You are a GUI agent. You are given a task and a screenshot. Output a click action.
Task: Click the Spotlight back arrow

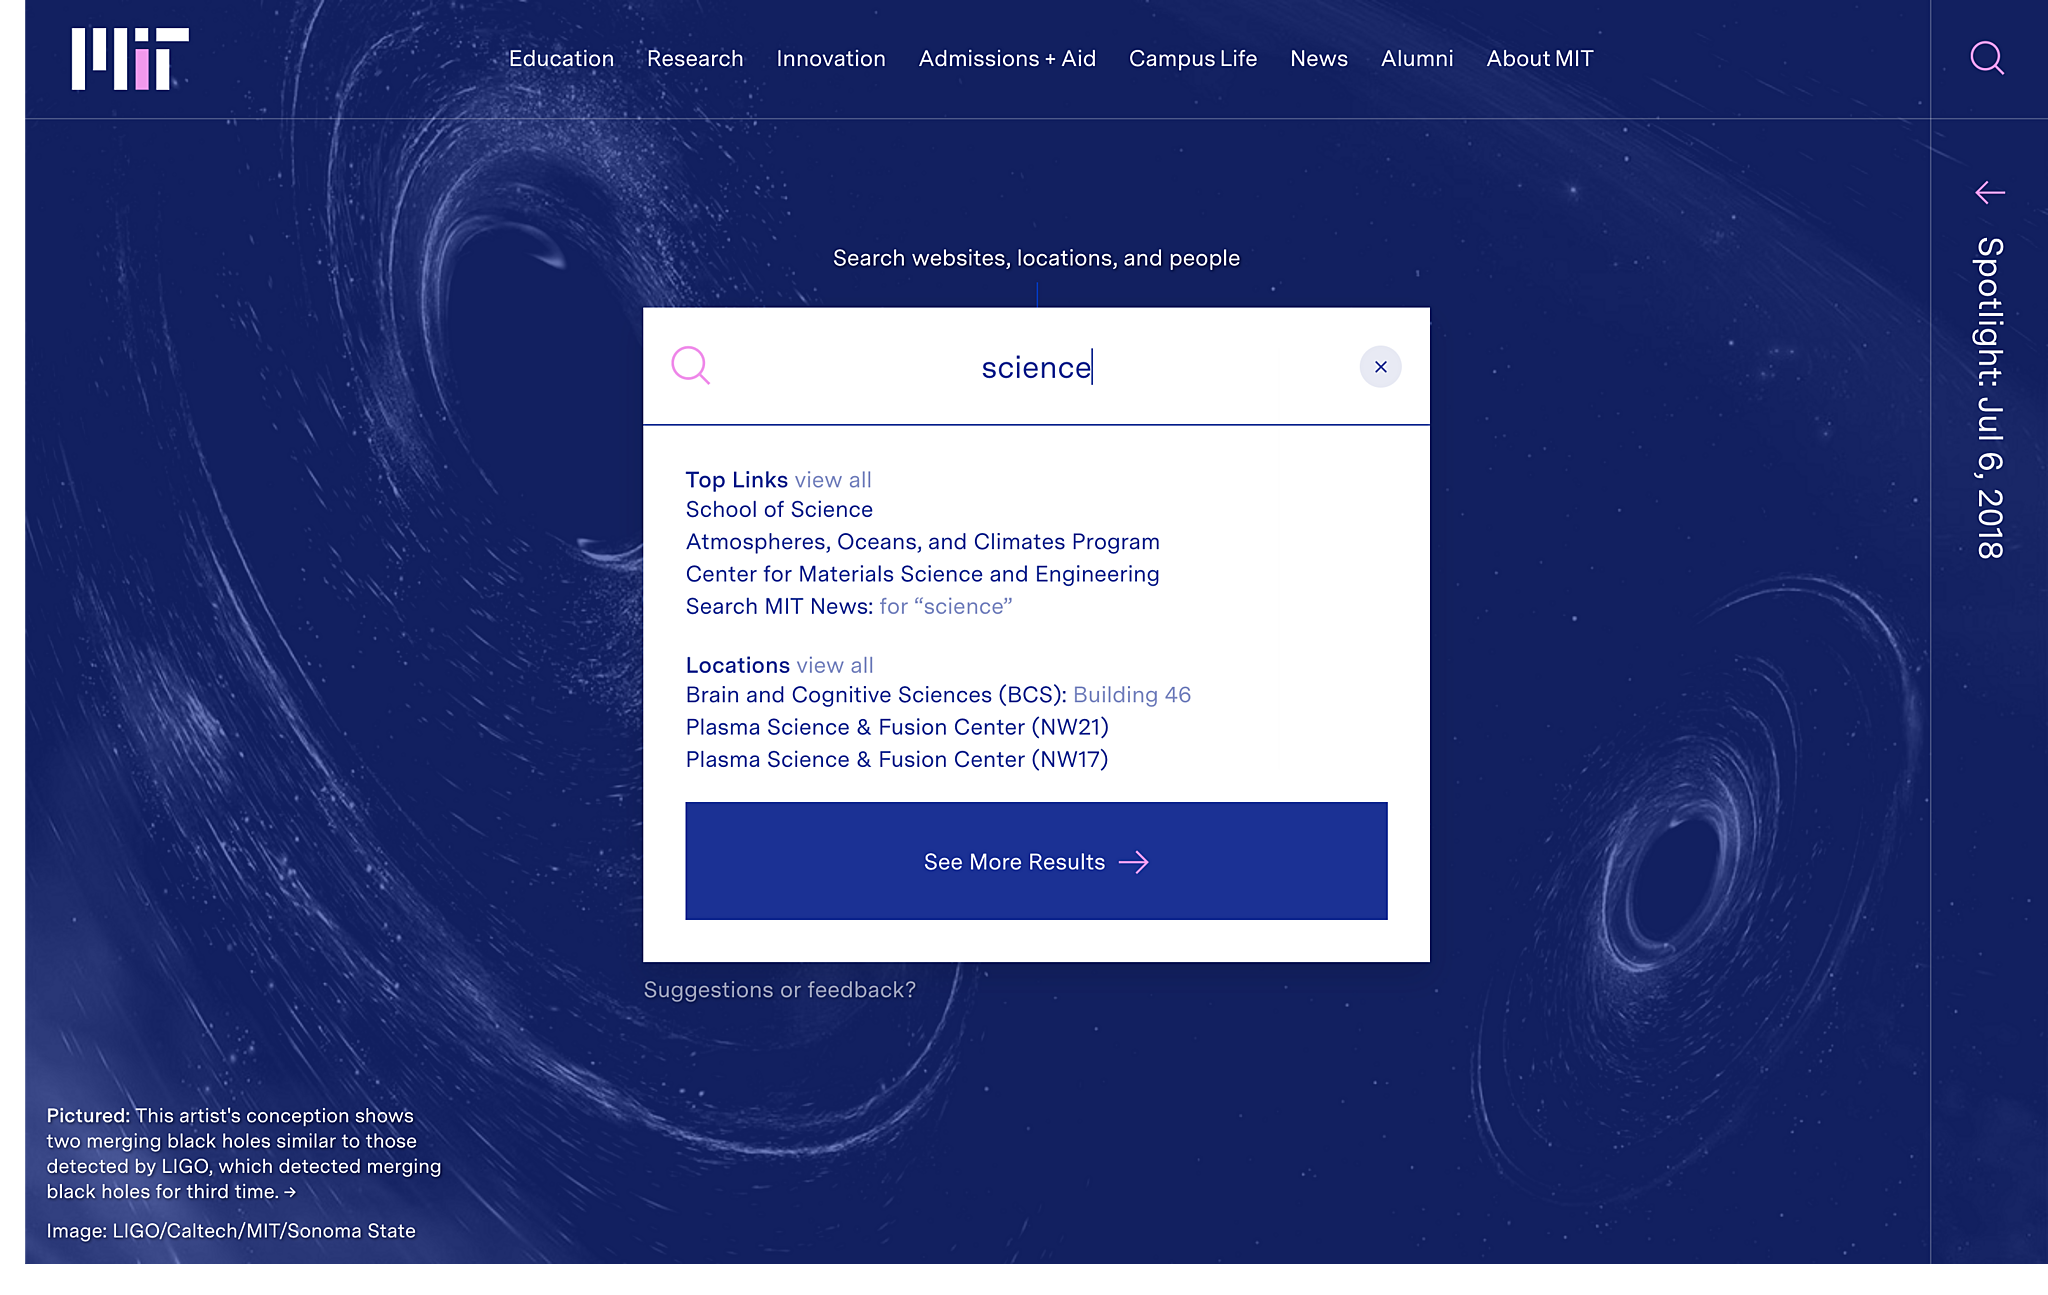(x=1990, y=192)
